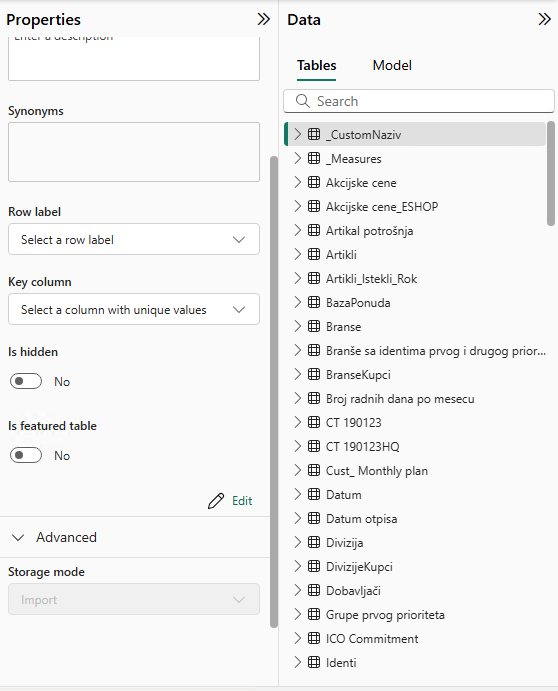Image resolution: width=558 pixels, height=691 pixels.
Task: Click table icon beside Datum otpisa
Action: 314,518
